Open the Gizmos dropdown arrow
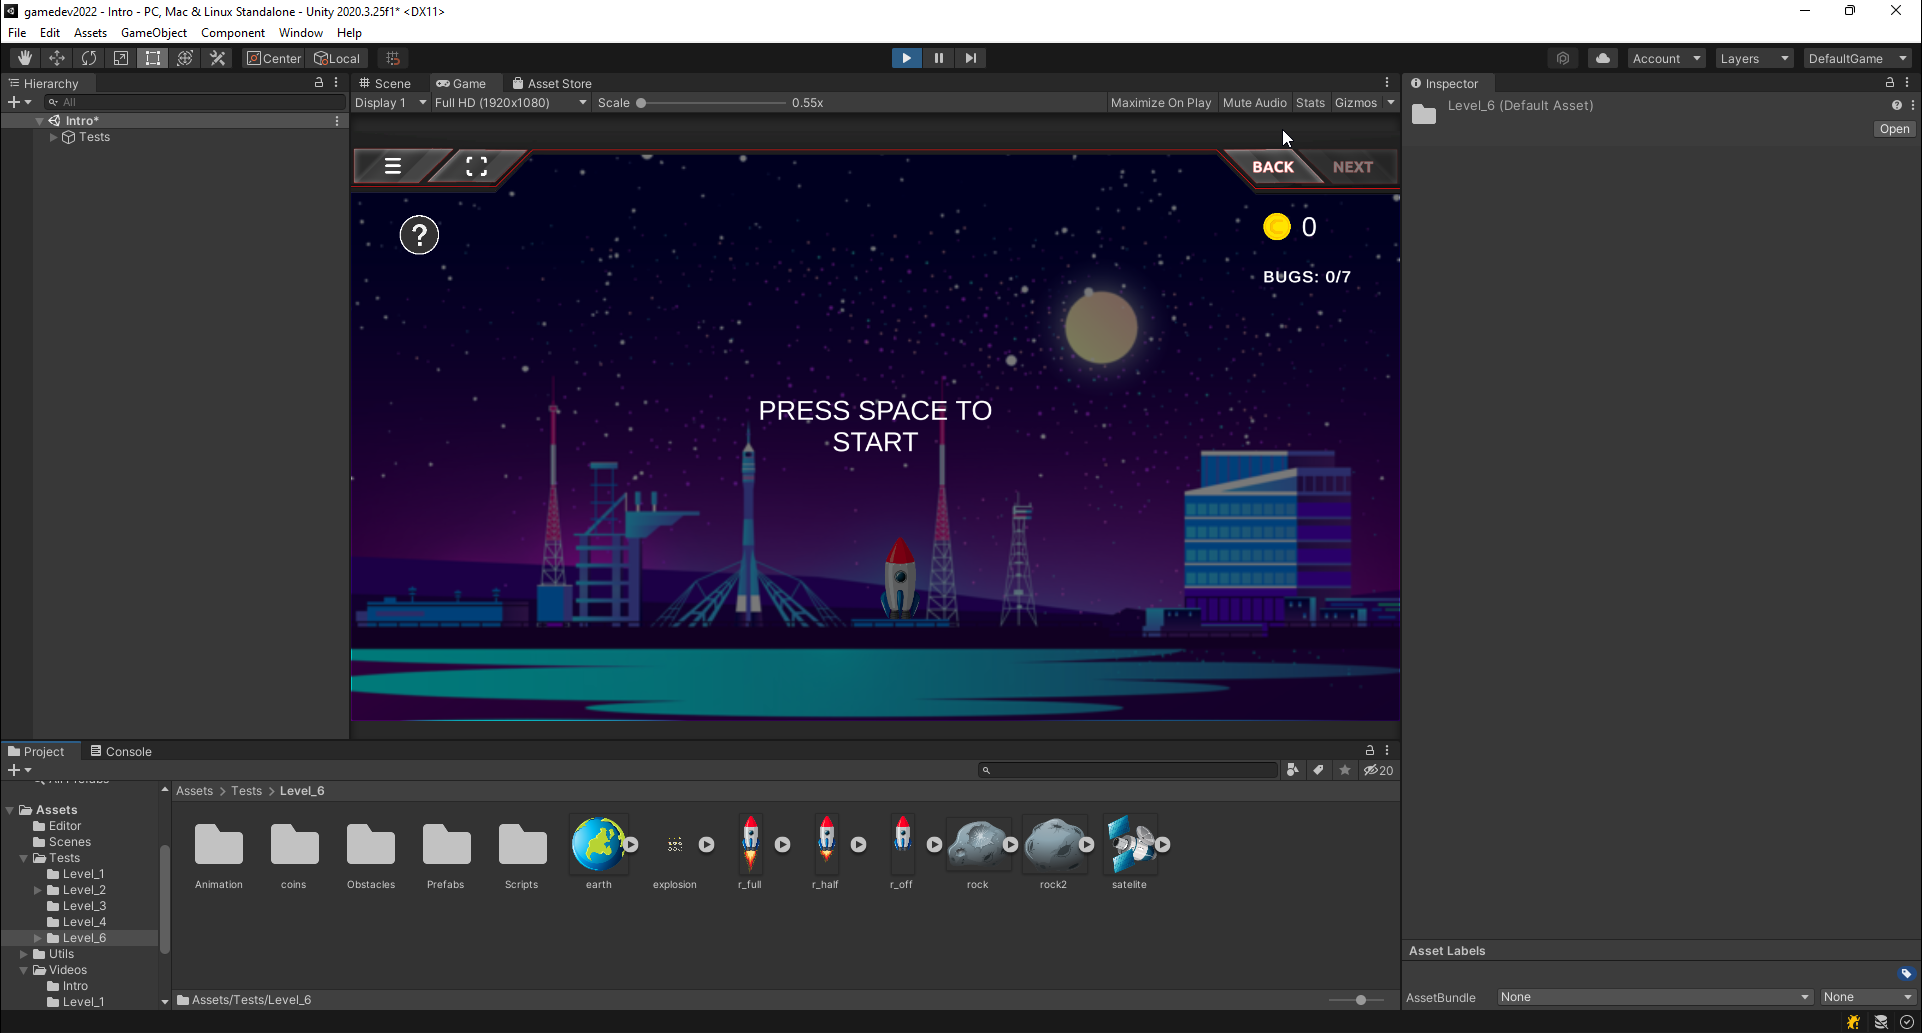The height and width of the screenshot is (1033, 1922). [x=1391, y=102]
